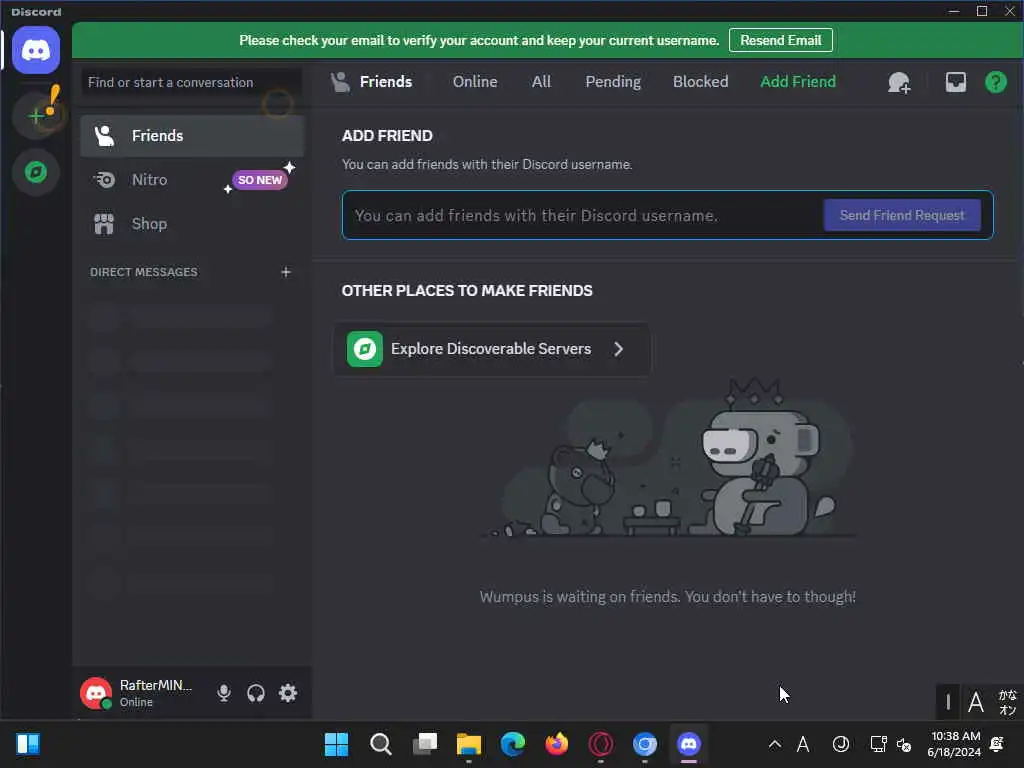Click the Resend Email button

pyautogui.click(x=780, y=40)
